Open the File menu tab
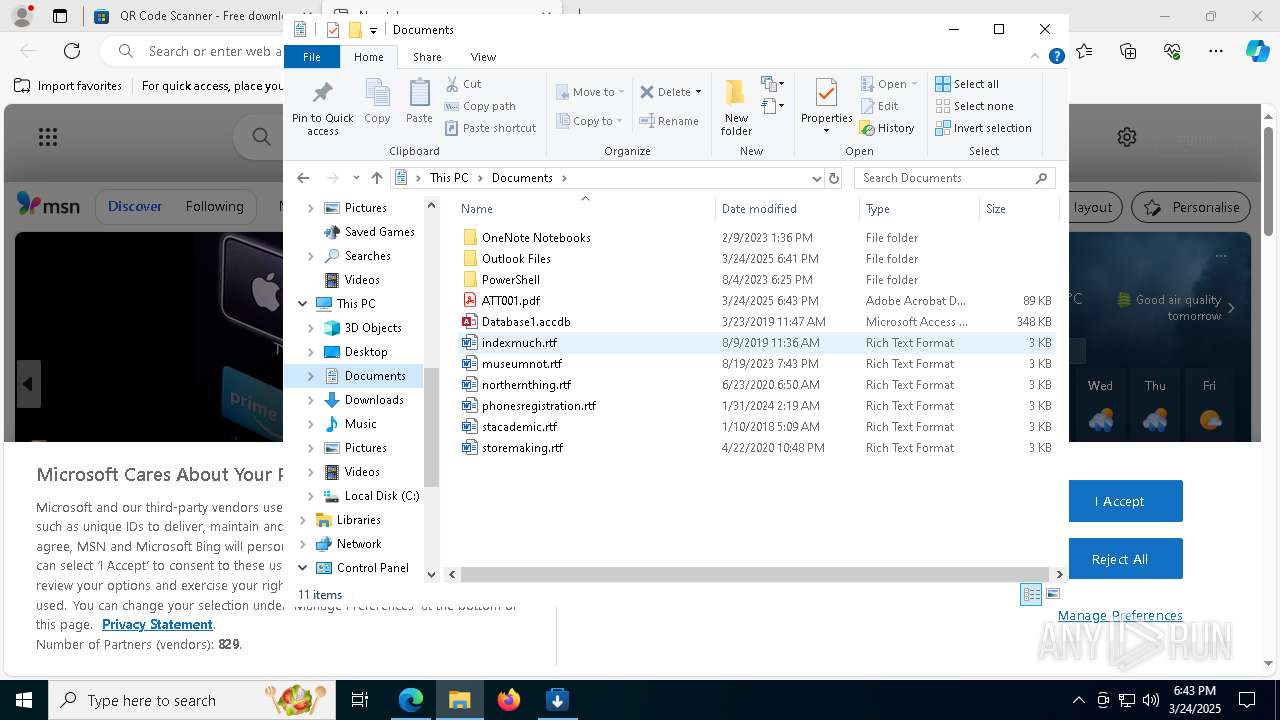 pyautogui.click(x=312, y=57)
